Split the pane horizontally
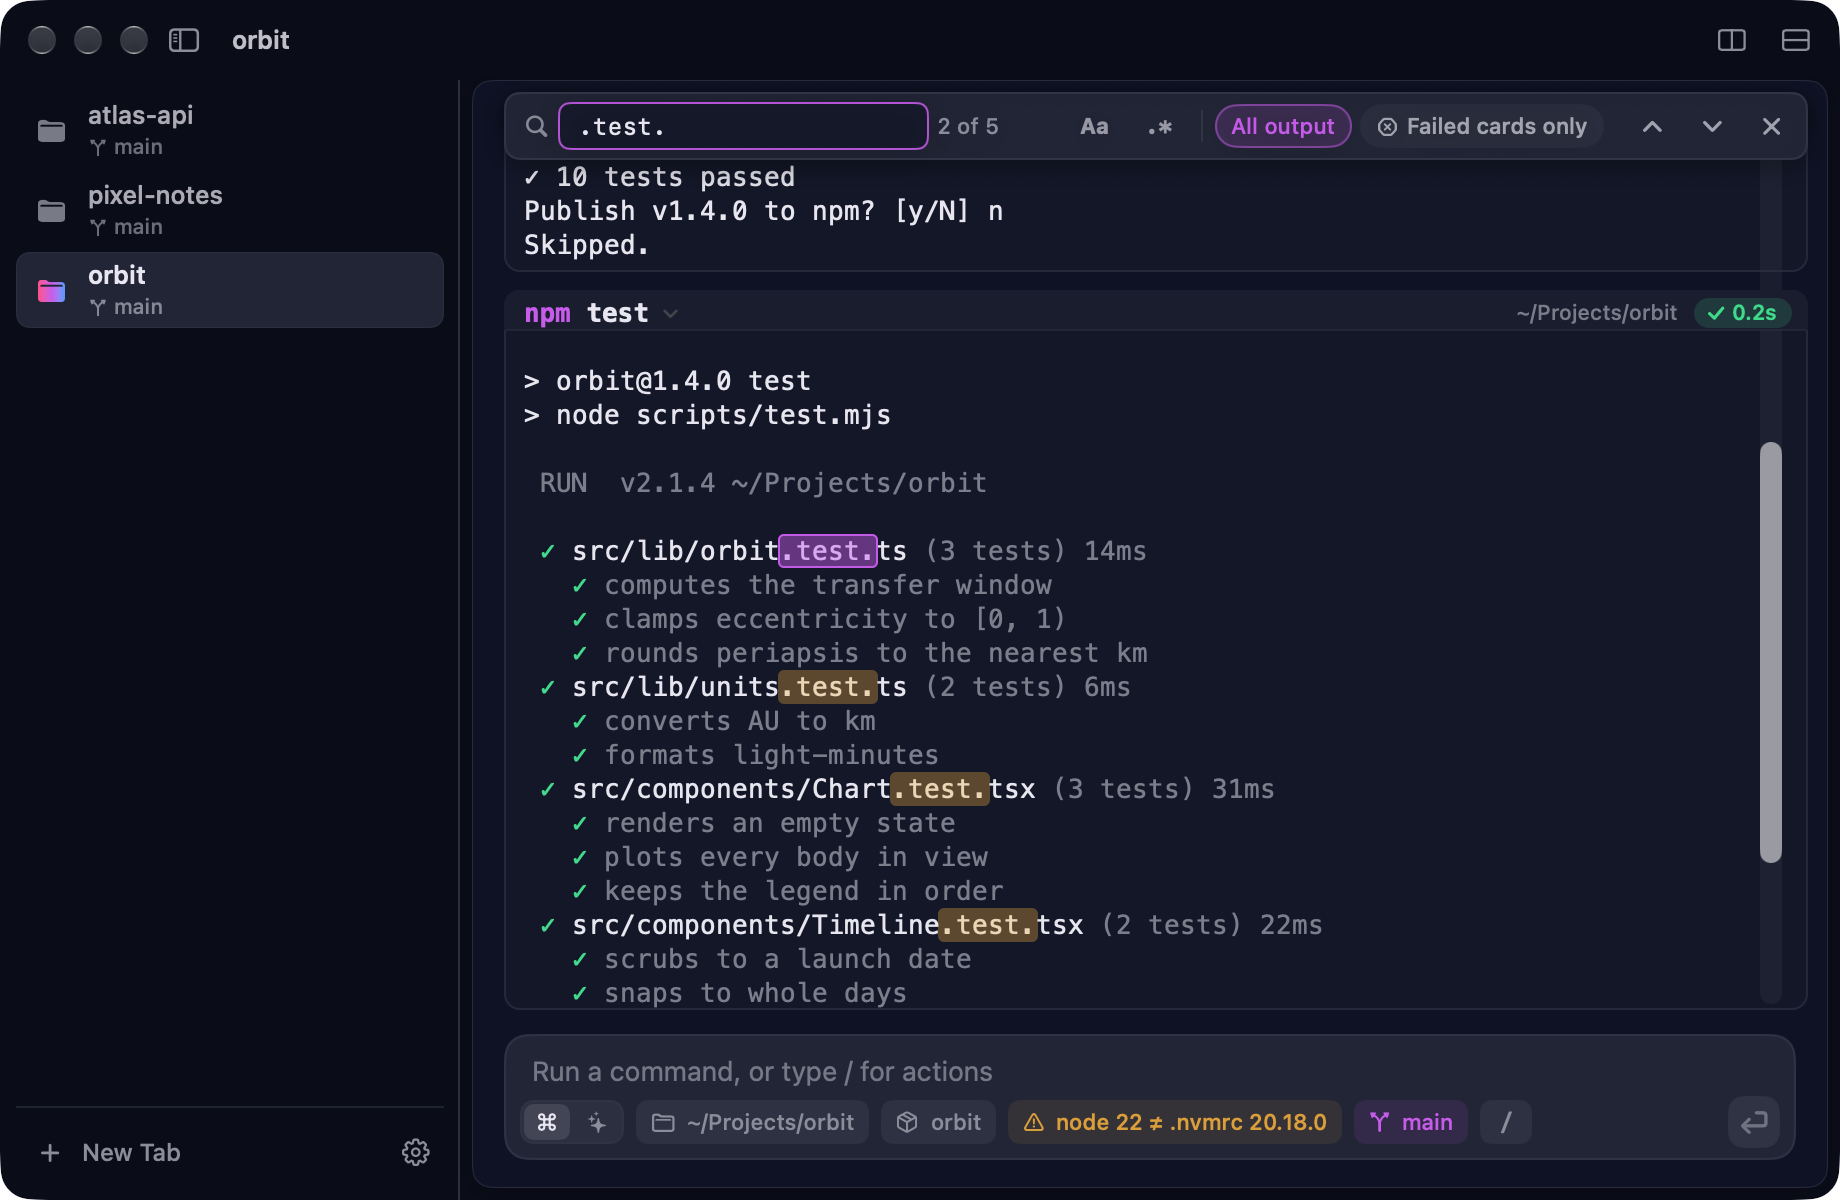The width and height of the screenshot is (1840, 1200). pos(1796,40)
